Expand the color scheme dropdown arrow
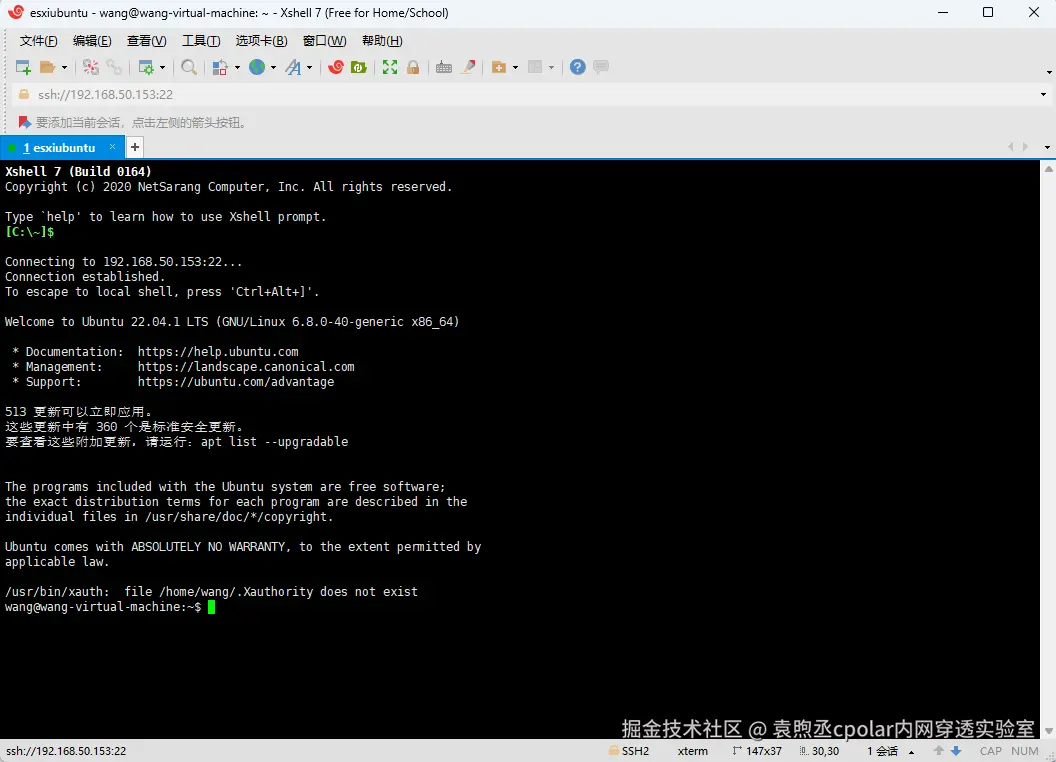Screen dimensions: 1056x762 [x=237, y=67]
